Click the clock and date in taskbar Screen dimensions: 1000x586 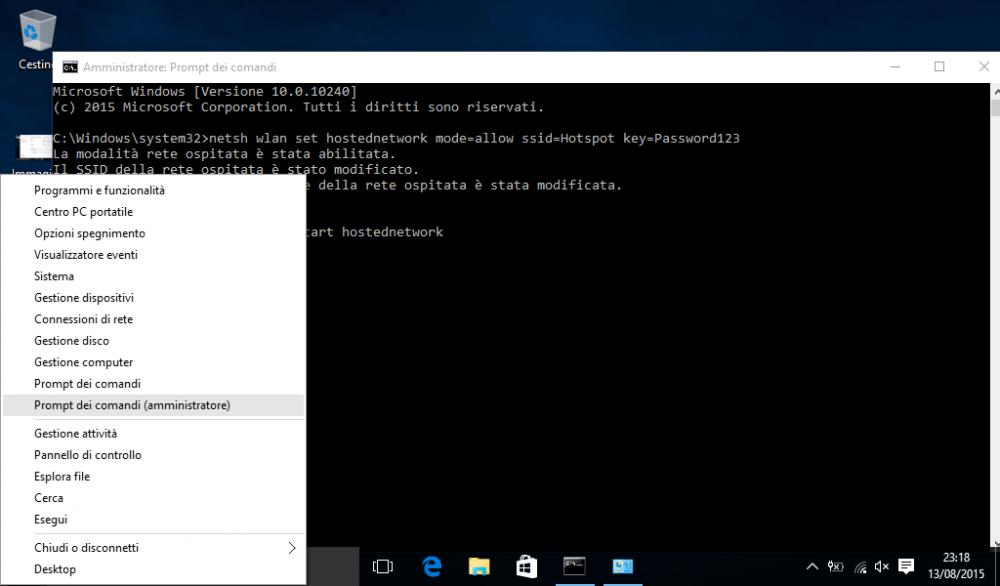956,566
